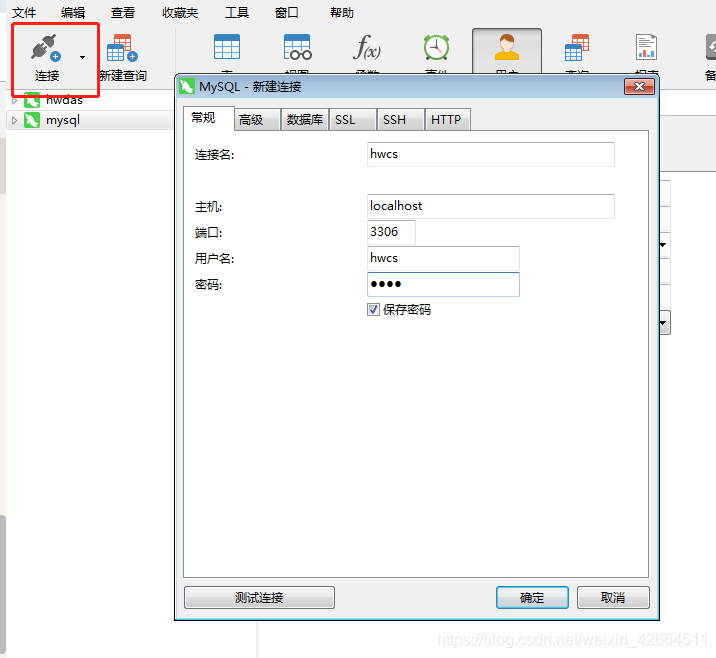The image size is (716, 658).
Task: Open the 帮助 menu
Action: (x=342, y=13)
